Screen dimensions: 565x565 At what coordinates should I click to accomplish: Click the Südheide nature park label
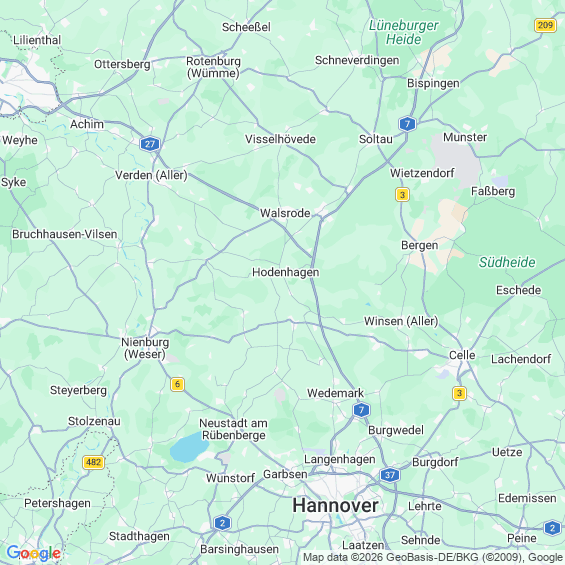(507, 262)
